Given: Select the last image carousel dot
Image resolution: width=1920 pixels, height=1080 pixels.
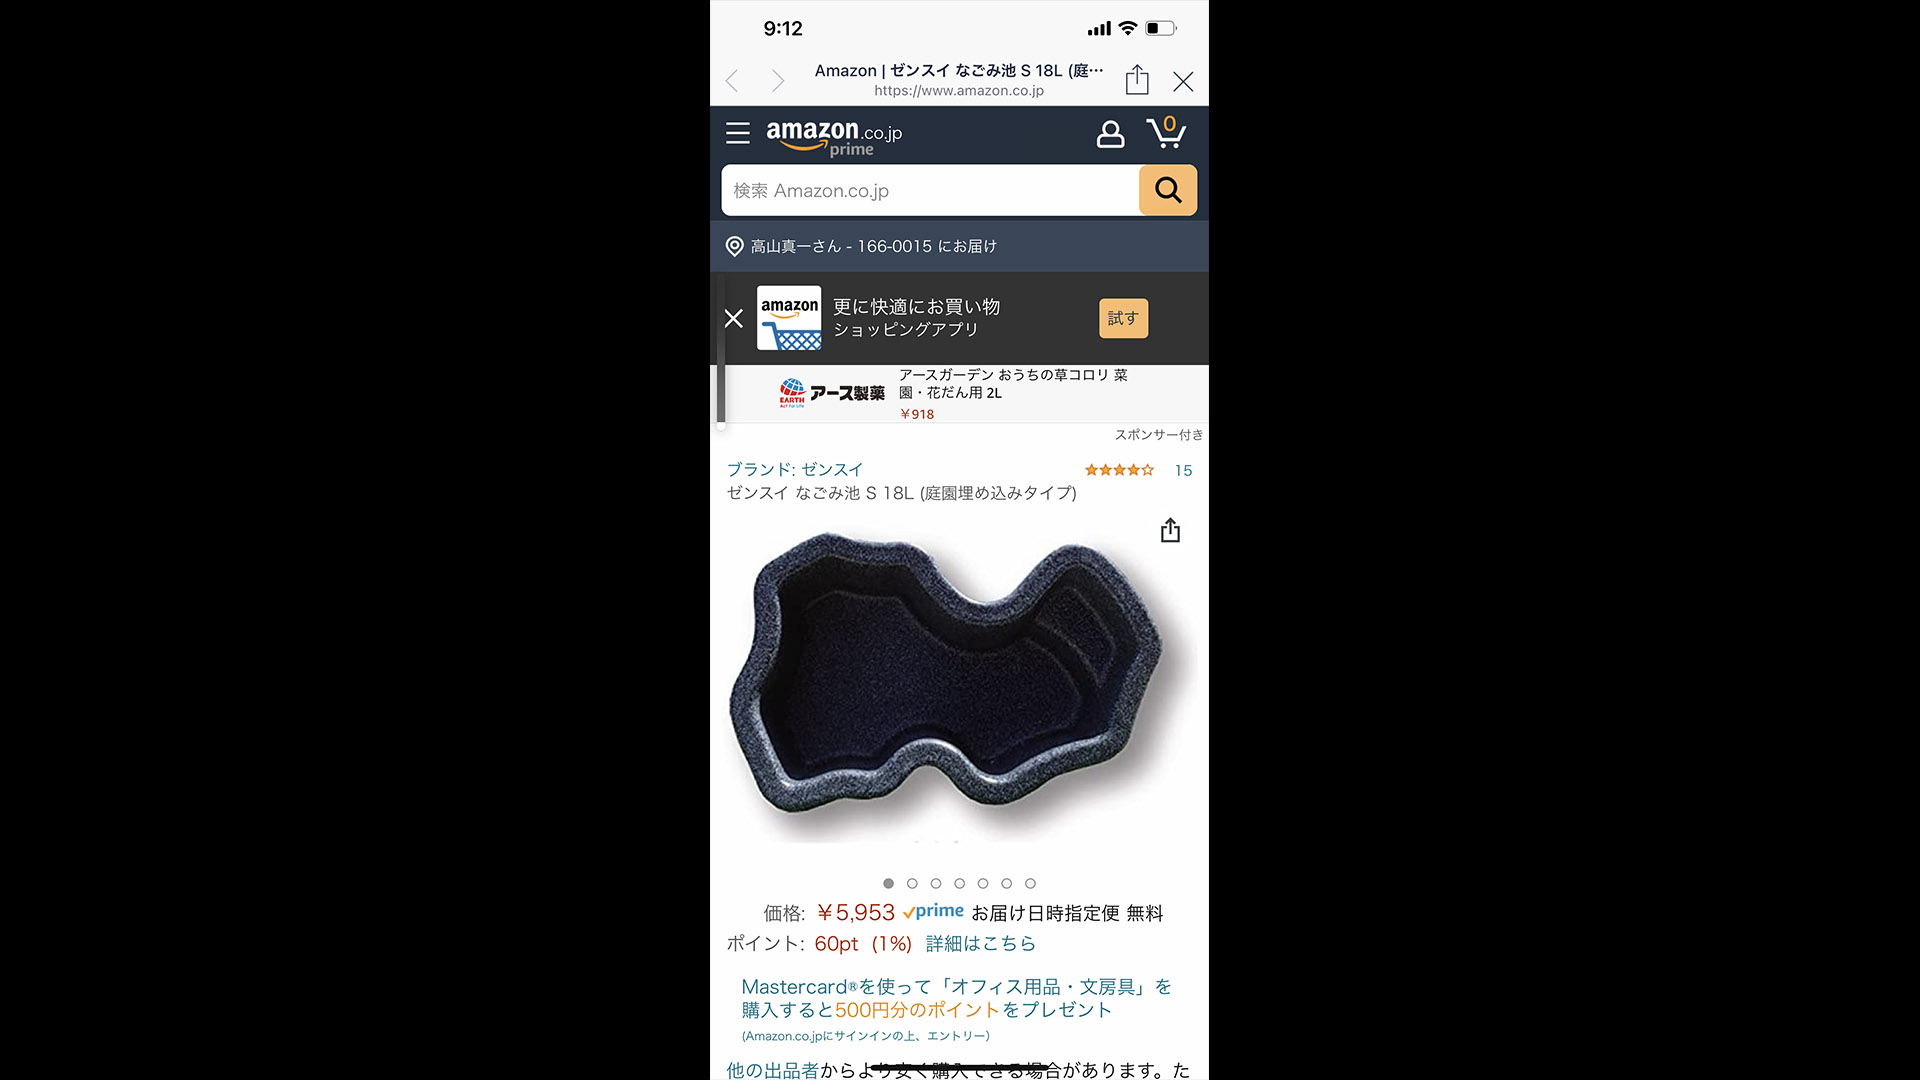Looking at the screenshot, I should (1030, 883).
